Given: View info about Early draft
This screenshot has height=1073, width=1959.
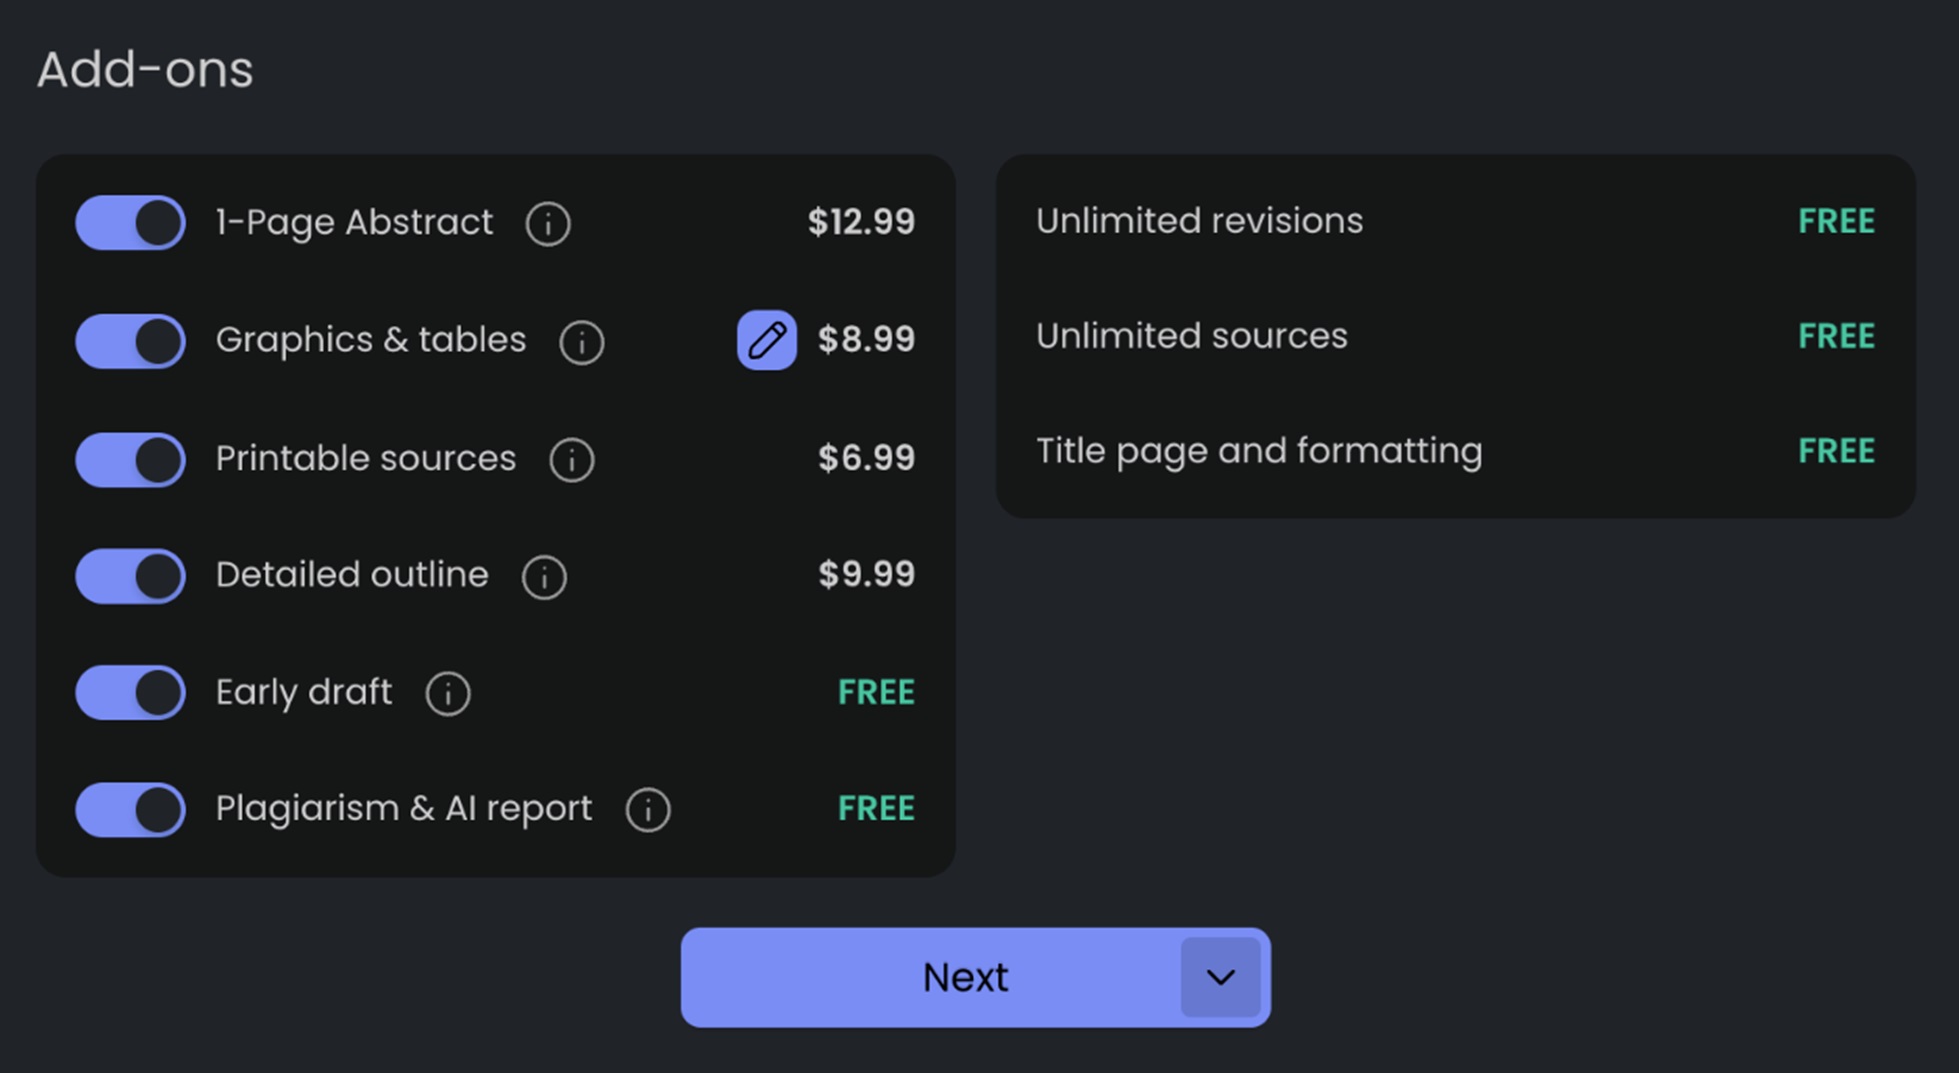Looking at the screenshot, I should [448, 693].
